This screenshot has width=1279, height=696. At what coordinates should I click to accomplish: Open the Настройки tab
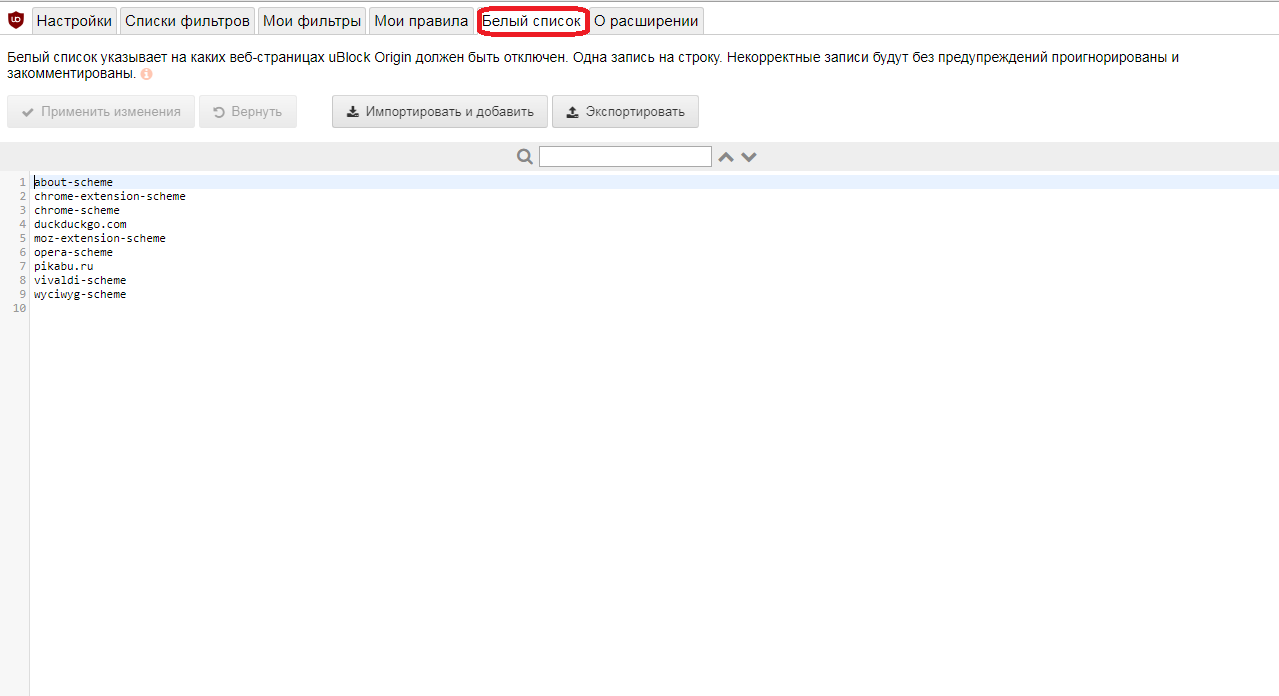(x=74, y=21)
